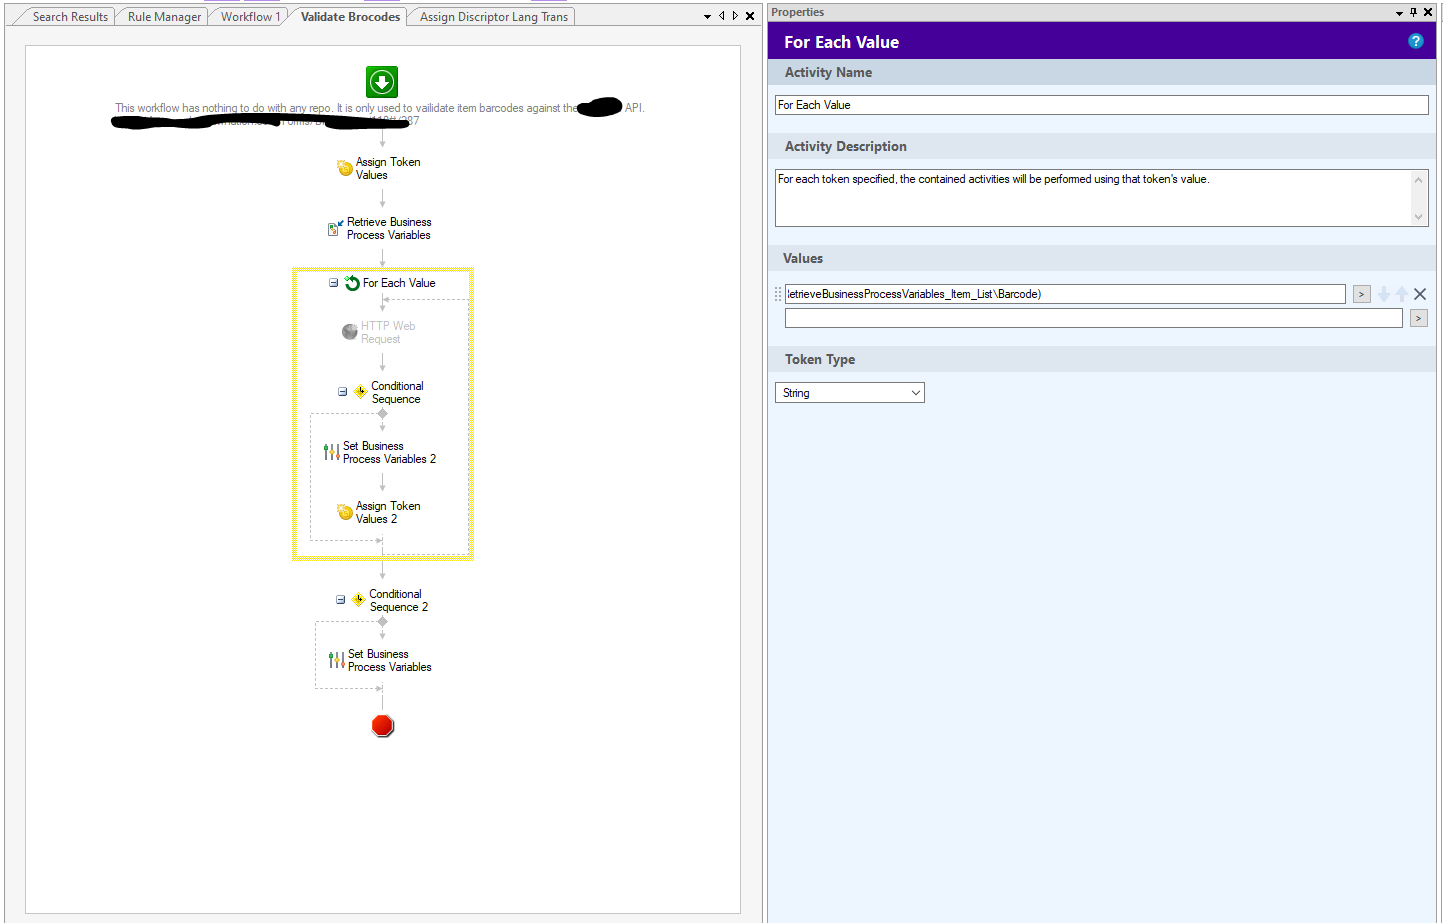Click token button beside empty value field
This screenshot has height=923, width=1443.
pyautogui.click(x=1418, y=318)
